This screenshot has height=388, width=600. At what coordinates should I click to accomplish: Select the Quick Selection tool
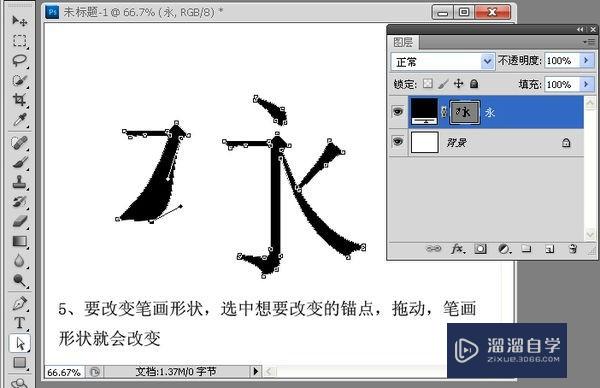point(20,80)
